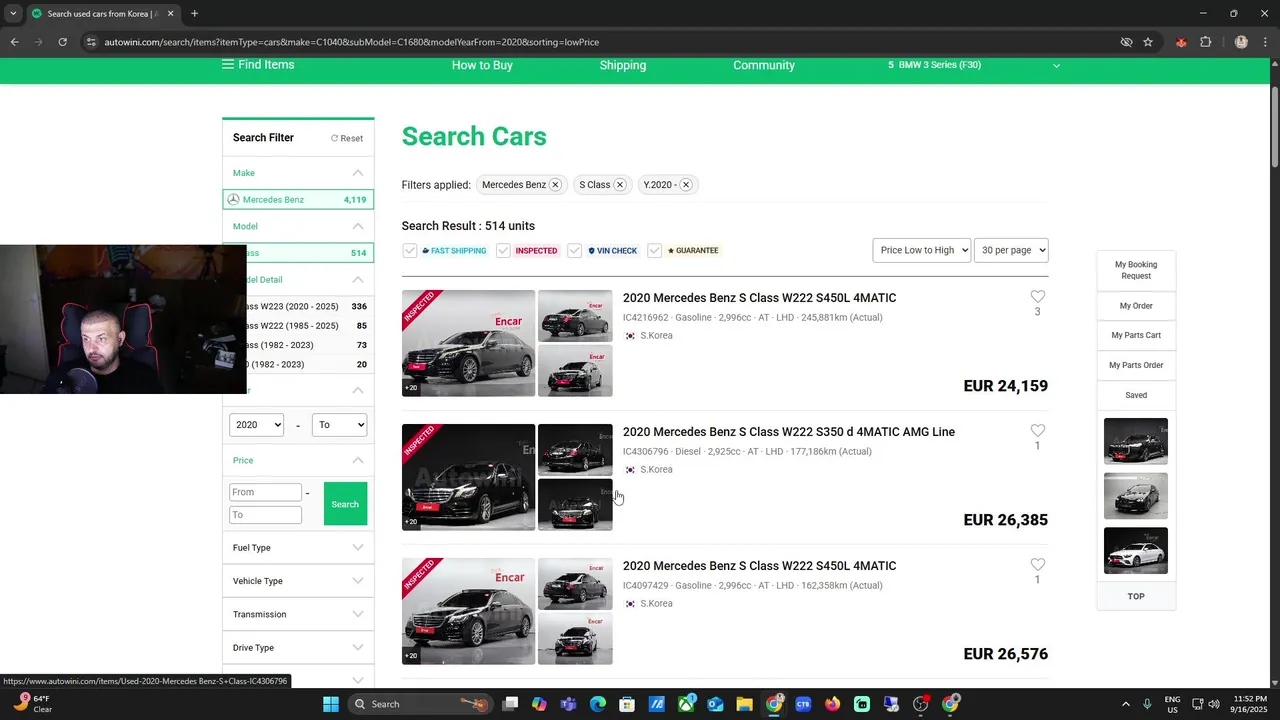Open Microsoft Edge from the taskbar

[598, 704]
